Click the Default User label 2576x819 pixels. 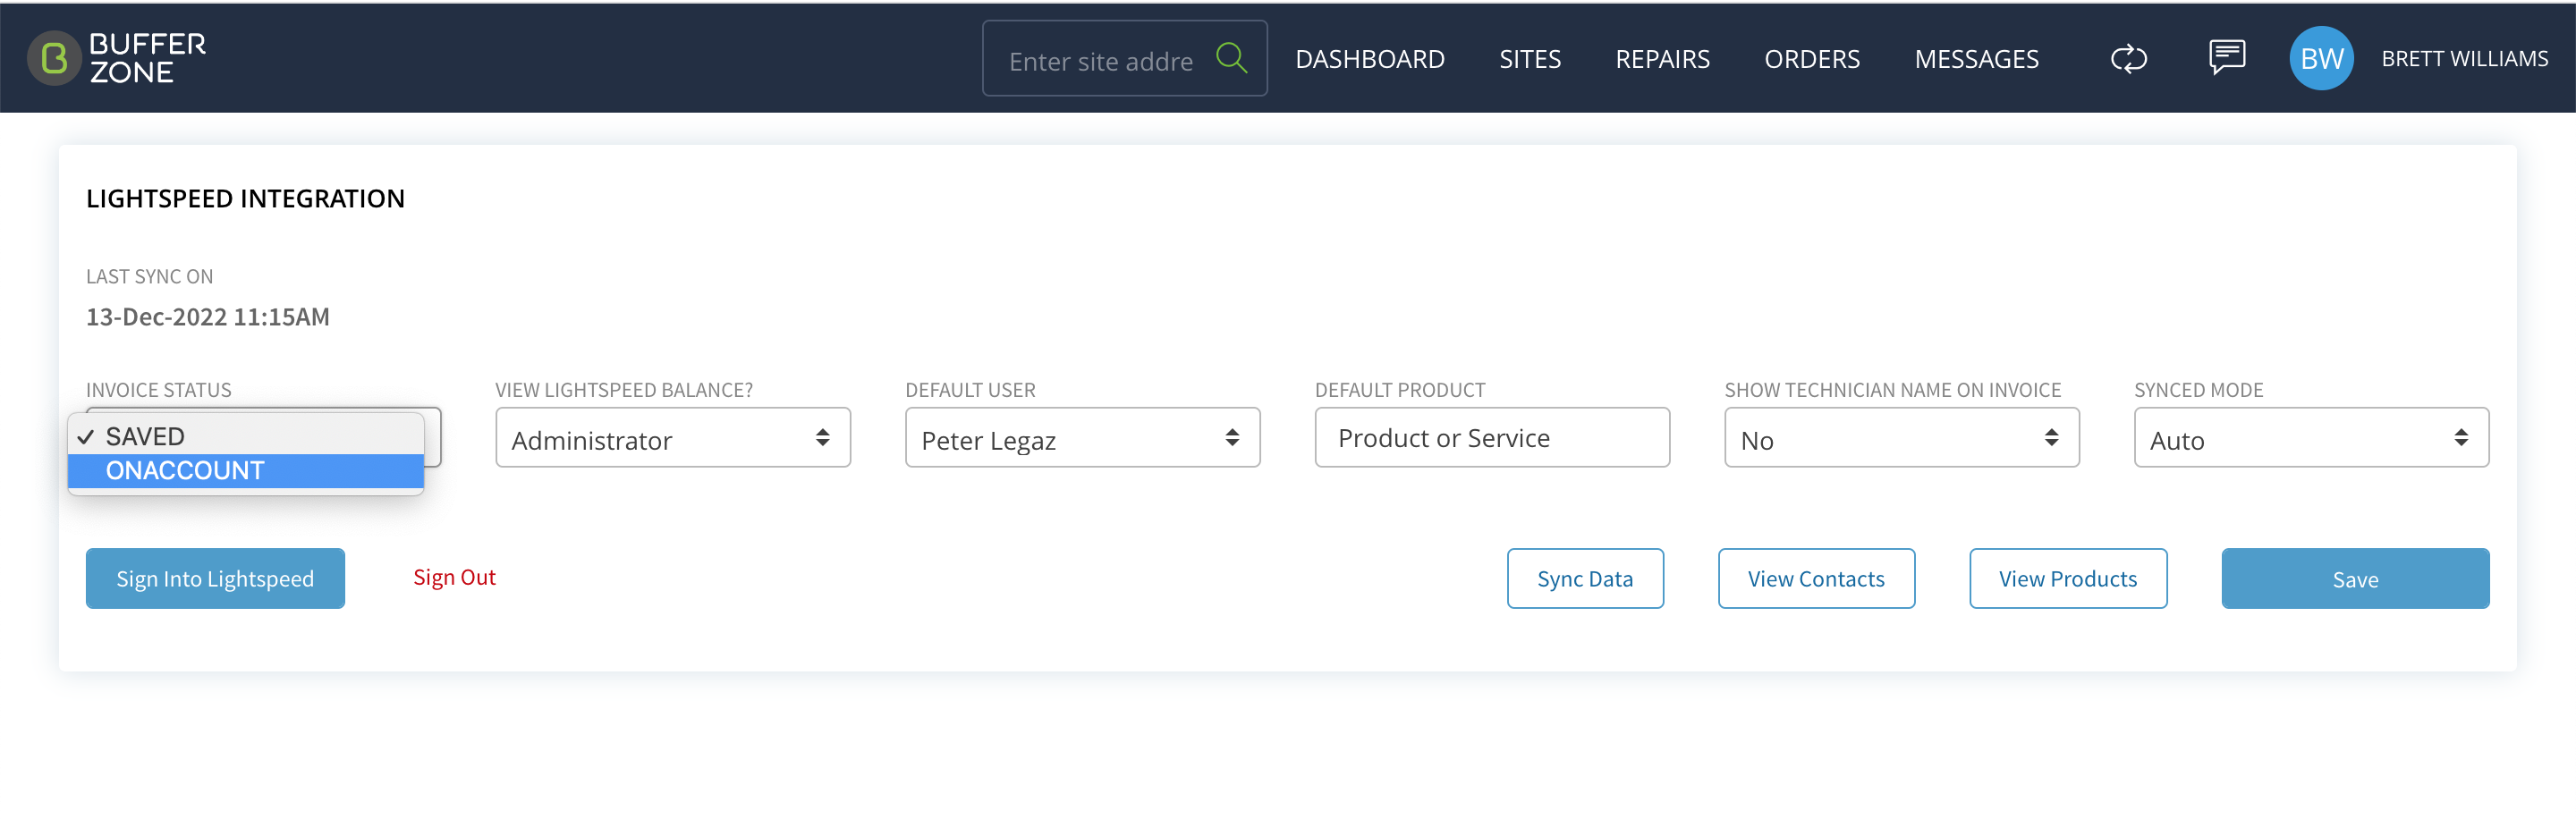(x=970, y=389)
